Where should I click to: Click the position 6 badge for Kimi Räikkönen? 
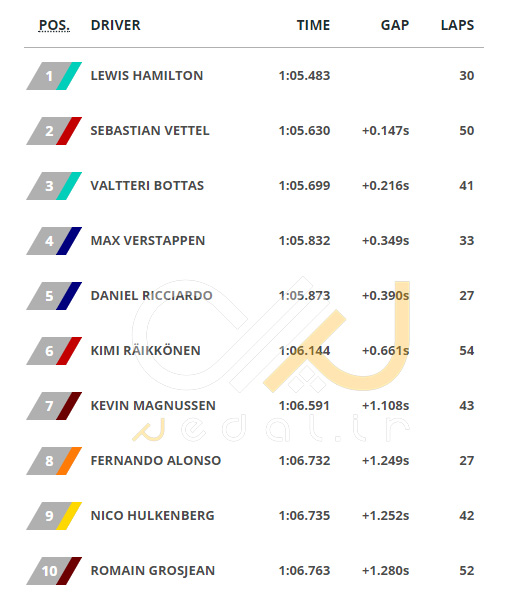pyautogui.click(x=54, y=351)
